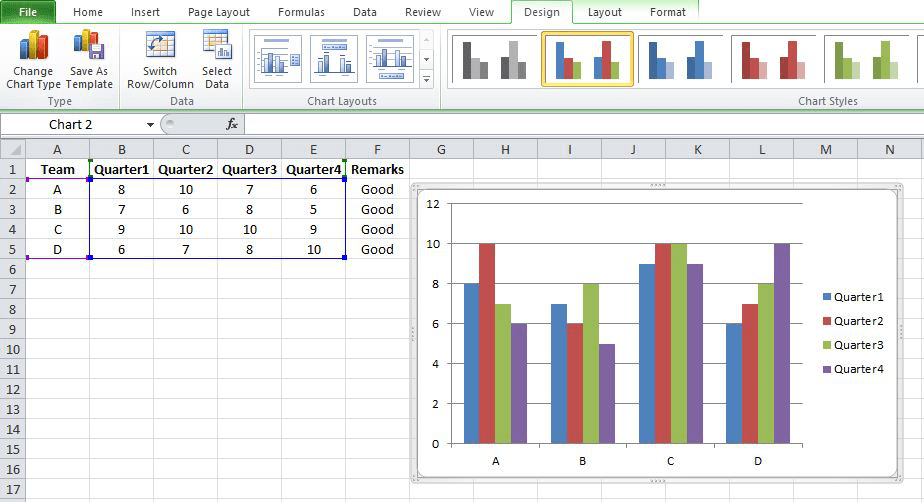Apply the first chart layout thumbnail
Screen dimensions: 924x502
coord(278,59)
